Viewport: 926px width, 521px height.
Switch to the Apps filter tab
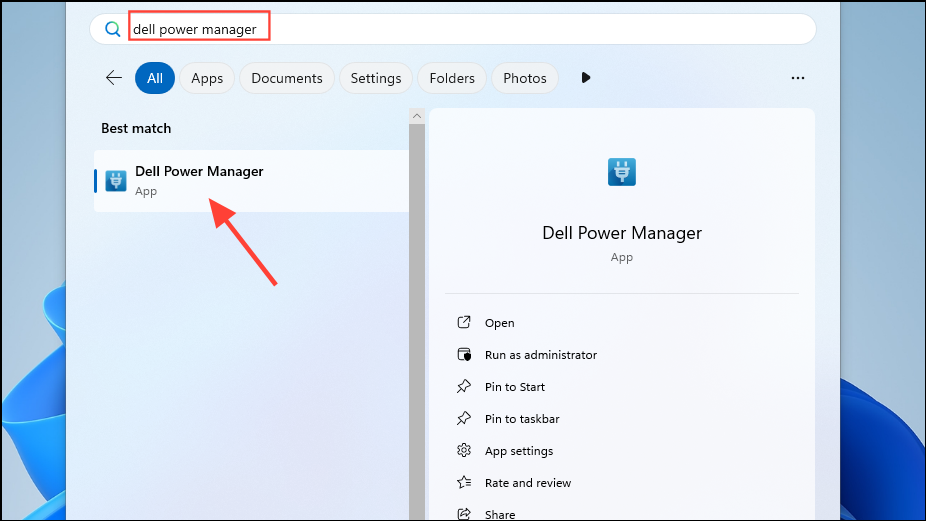click(207, 78)
